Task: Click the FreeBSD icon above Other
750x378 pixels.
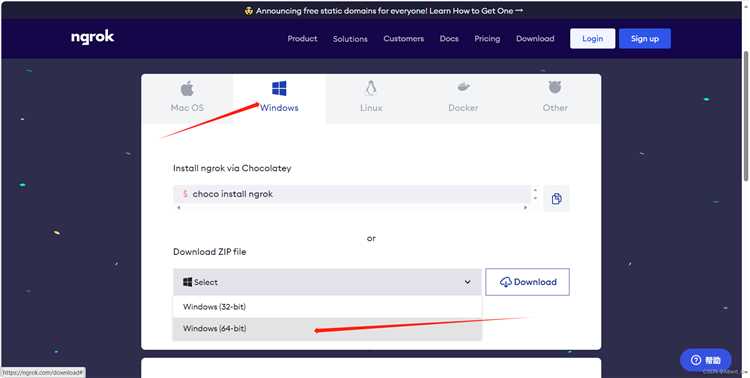Action: pos(555,88)
